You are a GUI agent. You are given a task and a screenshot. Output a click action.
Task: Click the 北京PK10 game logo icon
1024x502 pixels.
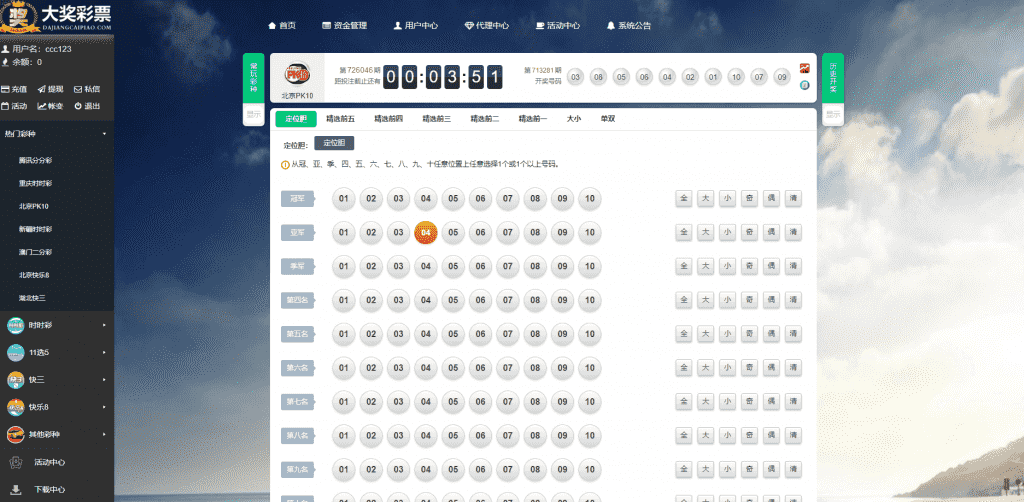(x=297, y=76)
